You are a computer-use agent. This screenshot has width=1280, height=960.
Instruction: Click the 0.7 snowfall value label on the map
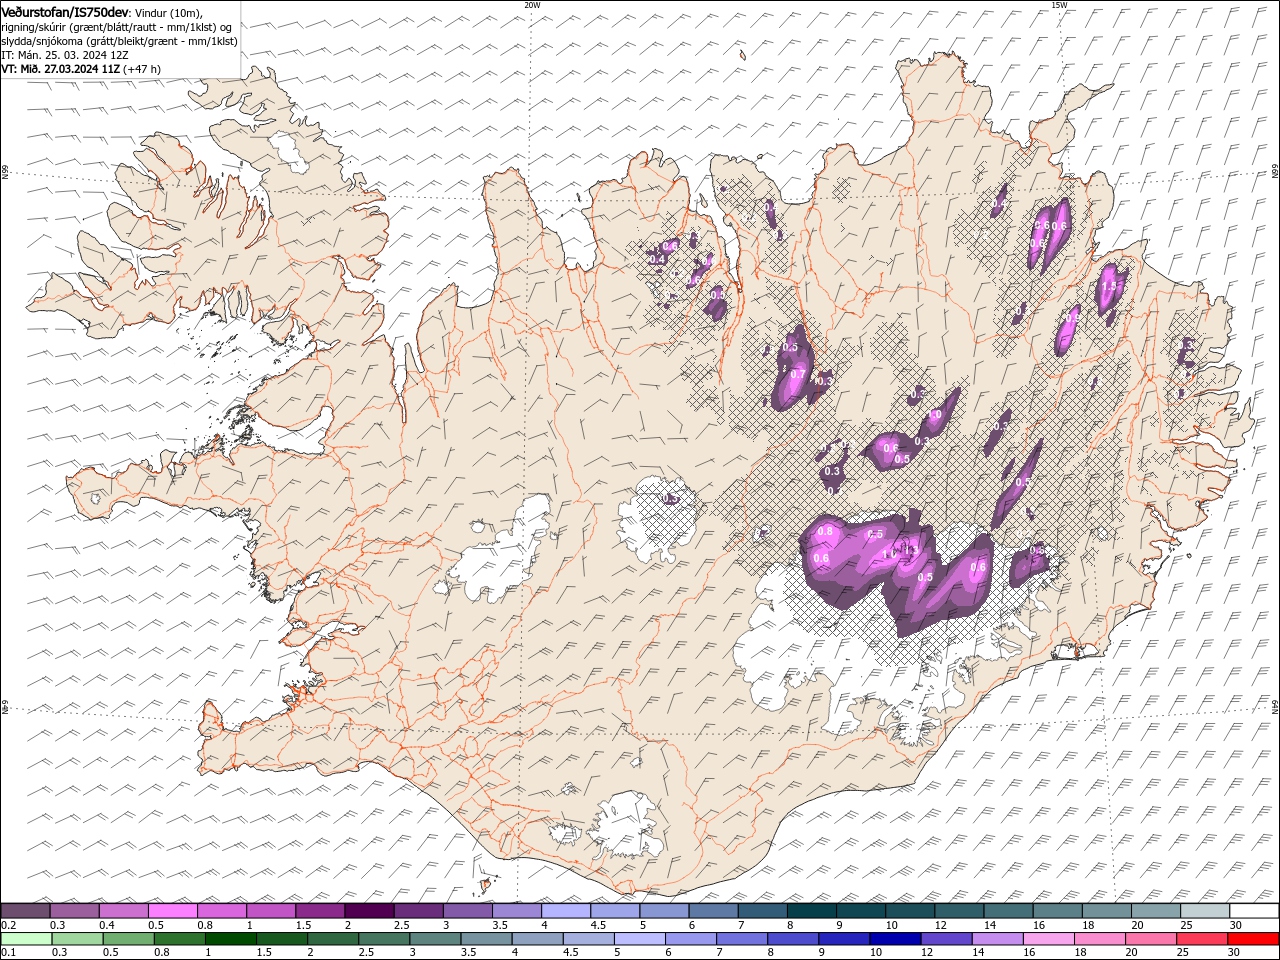click(x=797, y=374)
